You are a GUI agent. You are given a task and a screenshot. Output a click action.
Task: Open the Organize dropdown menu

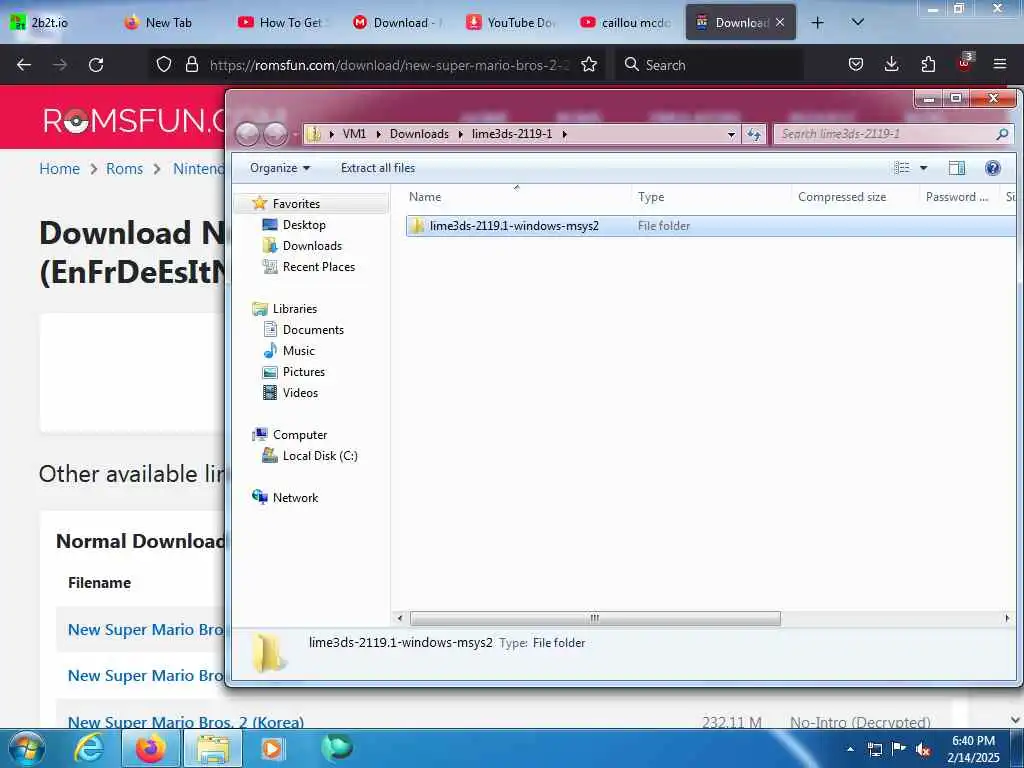point(280,168)
